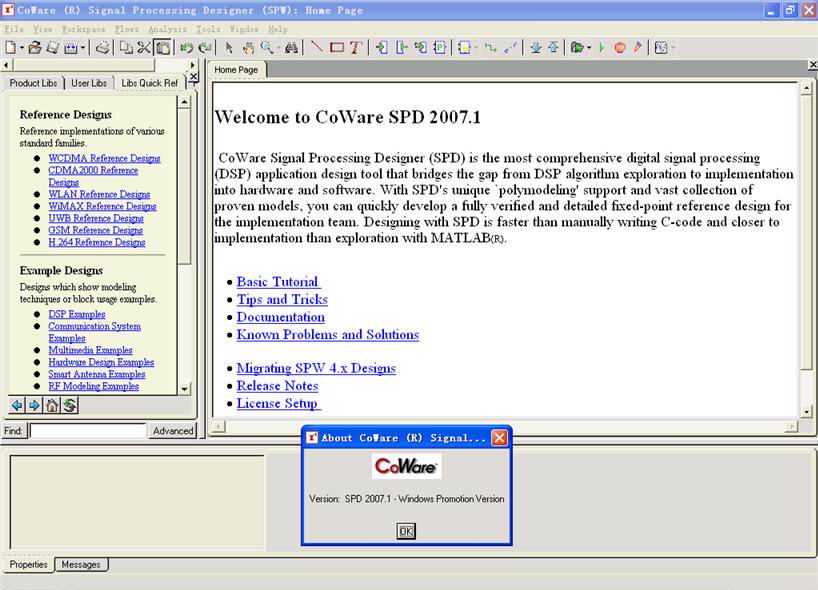The image size is (818, 590).
Task: Open the License Setup link
Action: [279, 404]
